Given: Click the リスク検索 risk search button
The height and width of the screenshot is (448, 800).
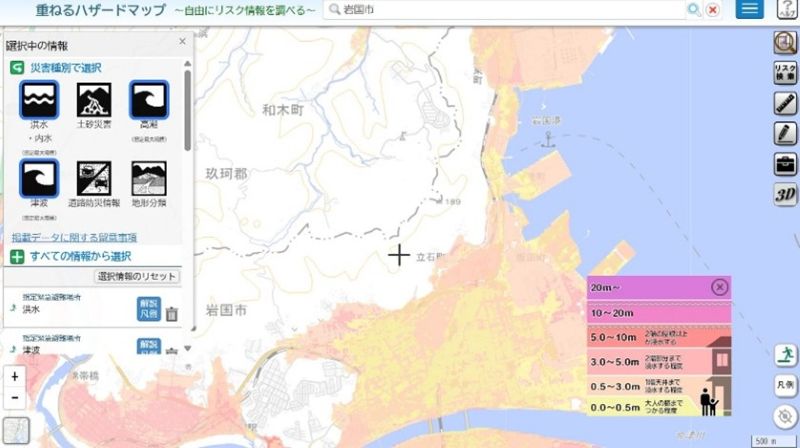Looking at the screenshot, I should pos(785,73).
